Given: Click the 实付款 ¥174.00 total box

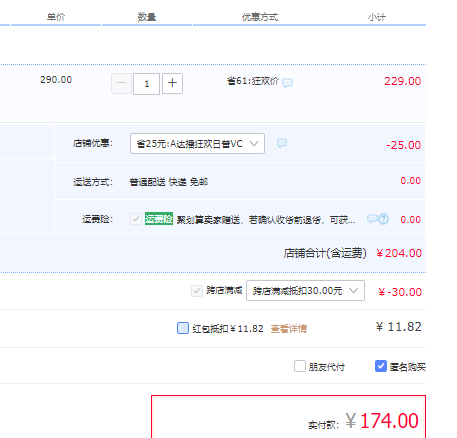Looking at the screenshot, I should coord(288,417).
